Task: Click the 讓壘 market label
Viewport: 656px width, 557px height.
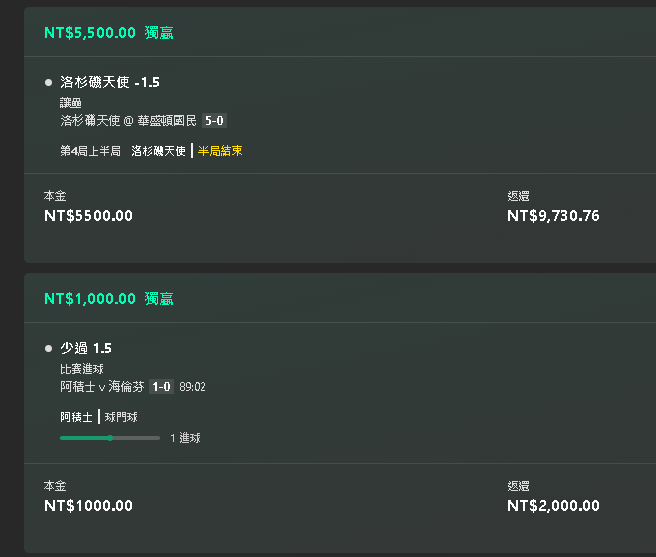Action: [71, 103]
